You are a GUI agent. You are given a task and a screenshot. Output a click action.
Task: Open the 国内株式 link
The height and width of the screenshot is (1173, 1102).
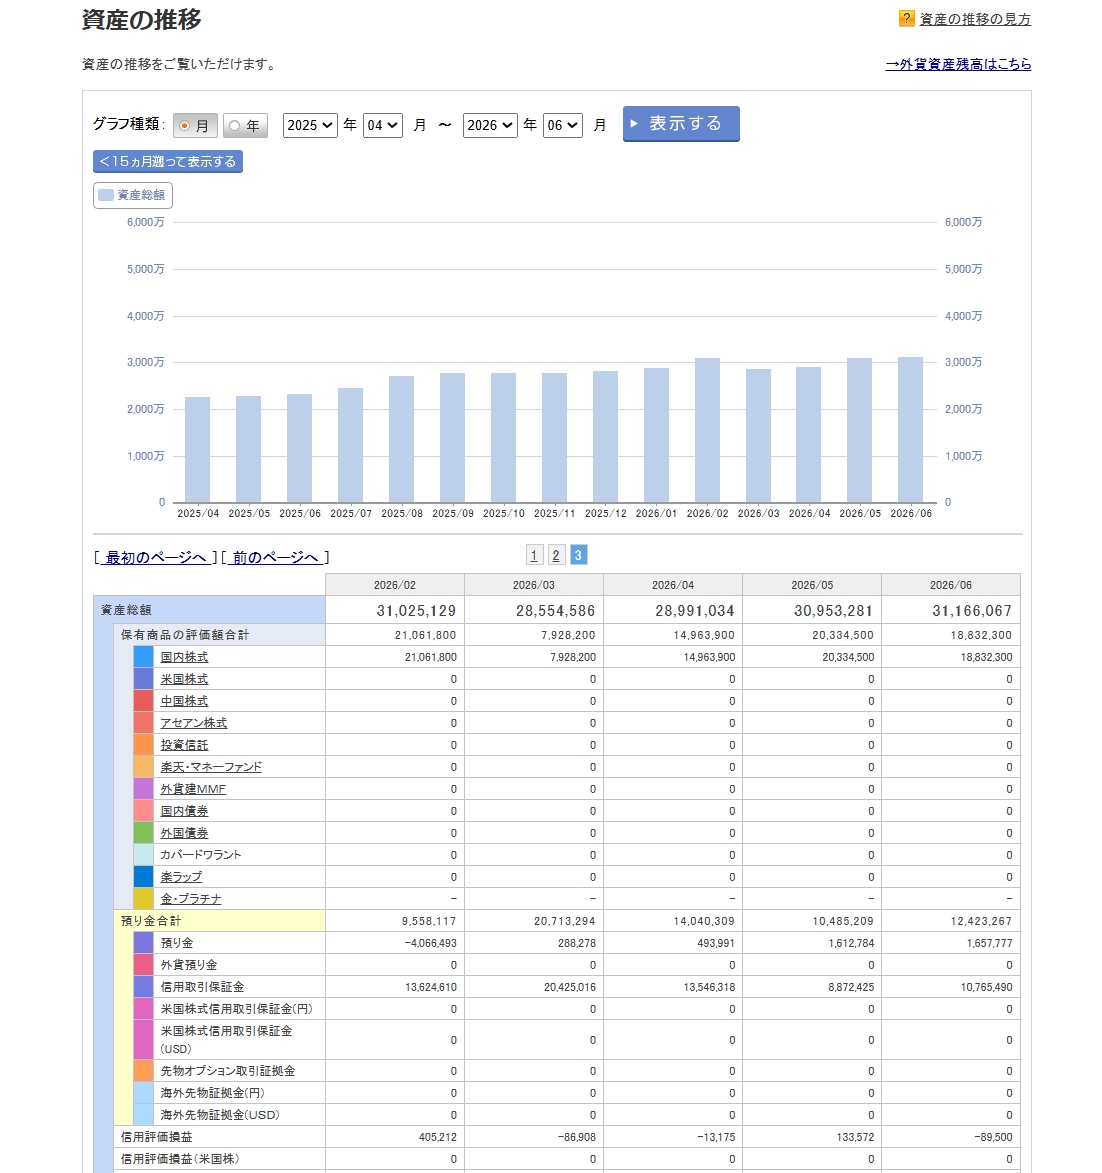click(x=184, y=657)
